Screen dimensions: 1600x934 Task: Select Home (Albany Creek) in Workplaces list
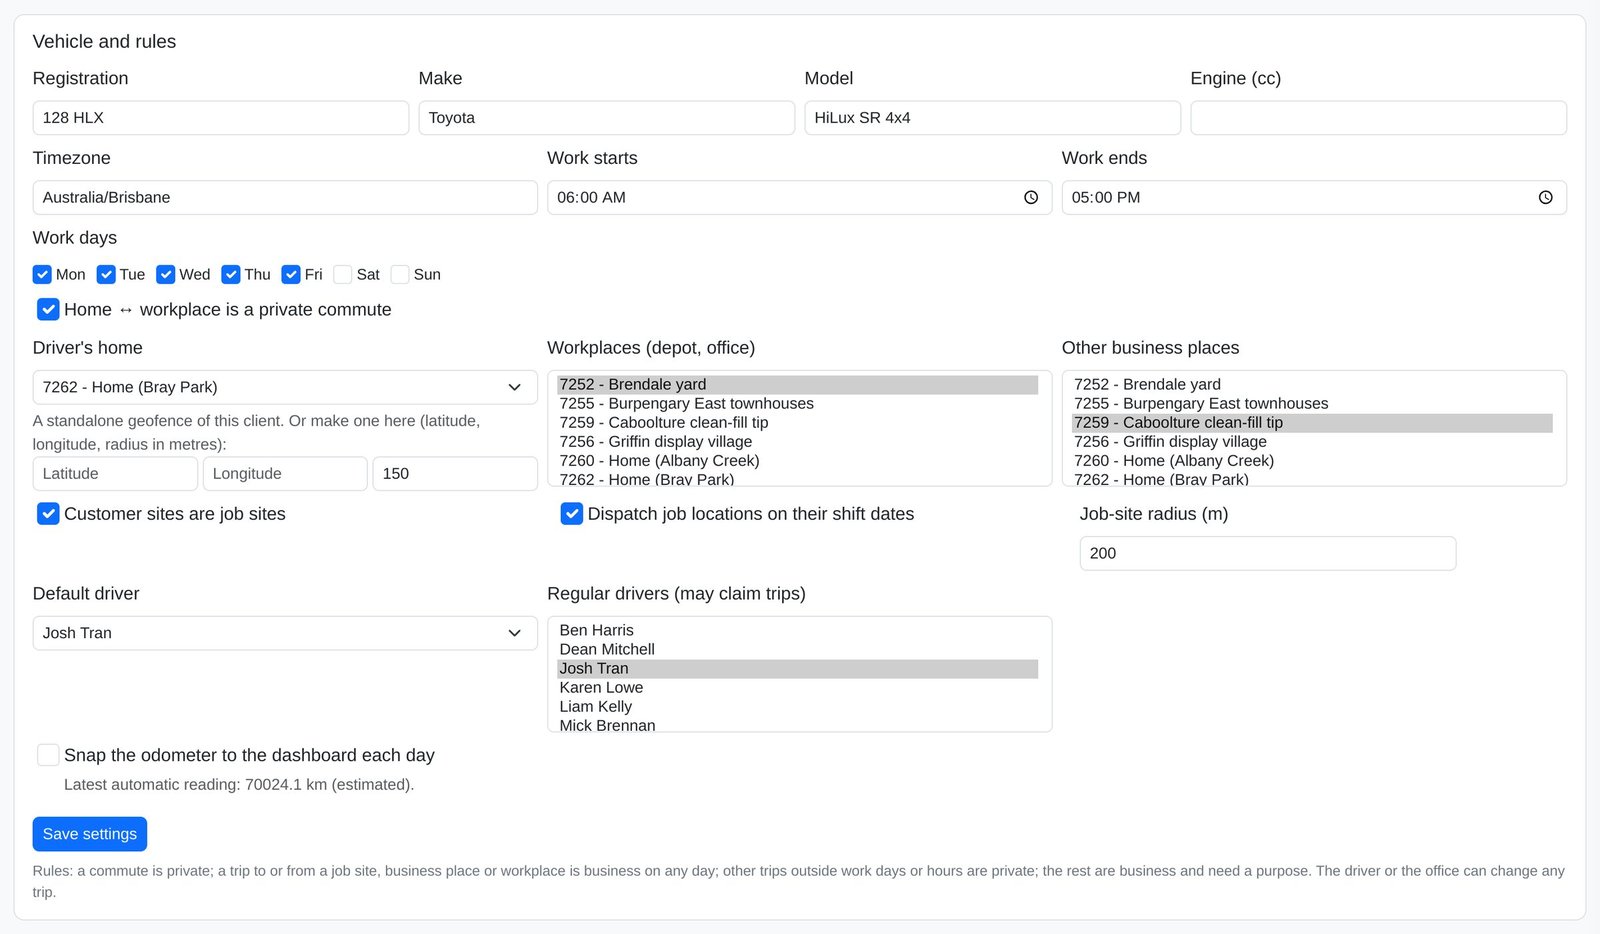tap(798, 461)
